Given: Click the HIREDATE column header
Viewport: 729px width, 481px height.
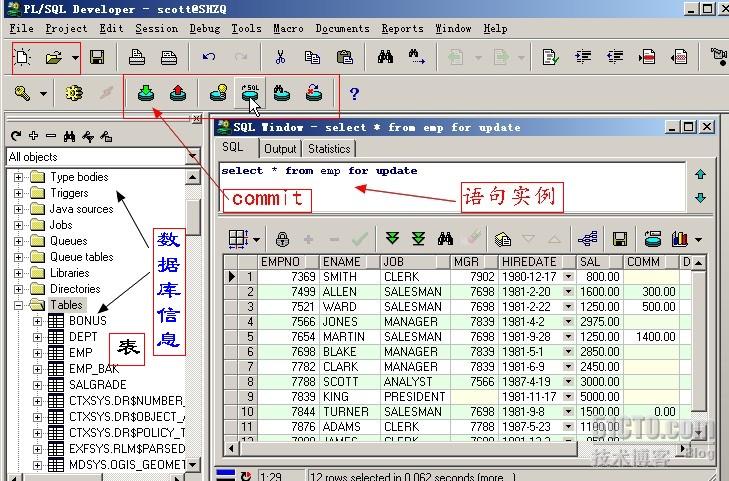Looking at the screenshot, I should [x=537, y=262].
